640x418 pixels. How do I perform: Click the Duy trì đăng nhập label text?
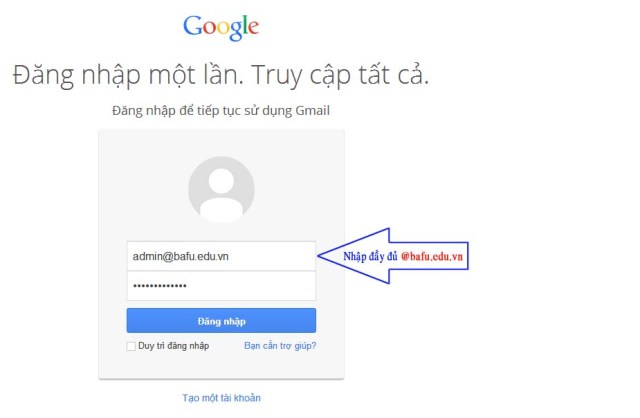click(x=173, y=346)
